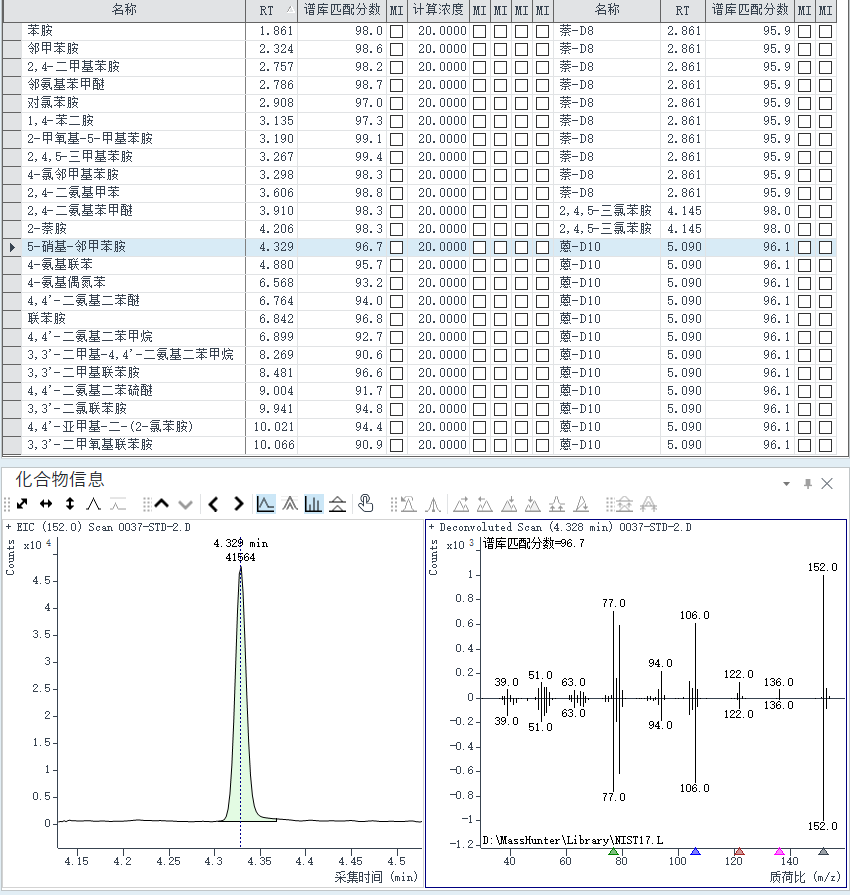Tick the MI checkbox beside score 98.0 in 苯胺 row
Viewport: 850px width, 895px height.
(x=396, y=31)
